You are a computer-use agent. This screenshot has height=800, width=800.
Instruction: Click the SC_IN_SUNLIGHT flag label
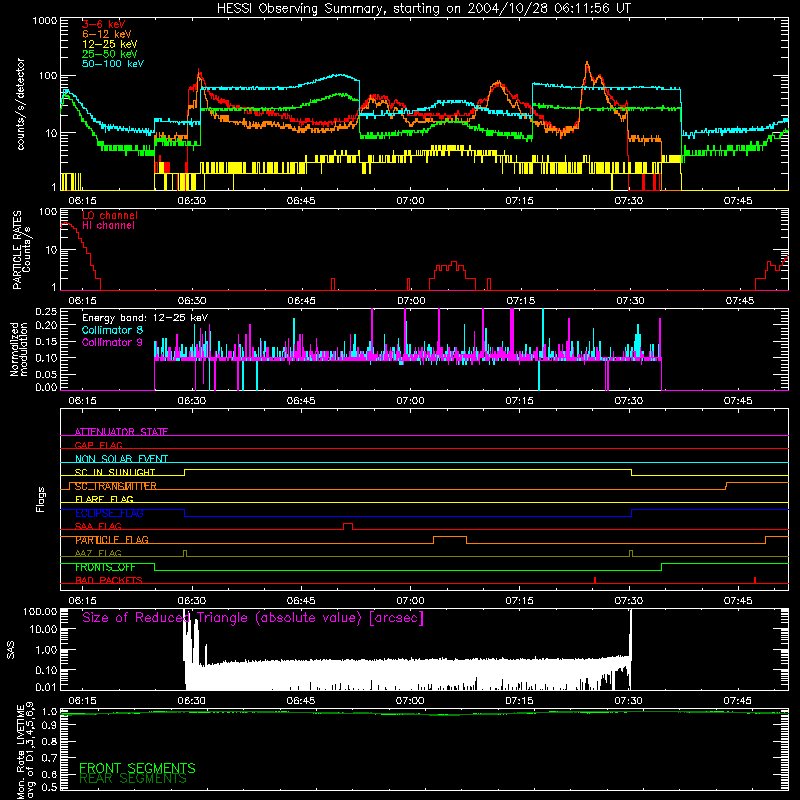coord(115,472)
